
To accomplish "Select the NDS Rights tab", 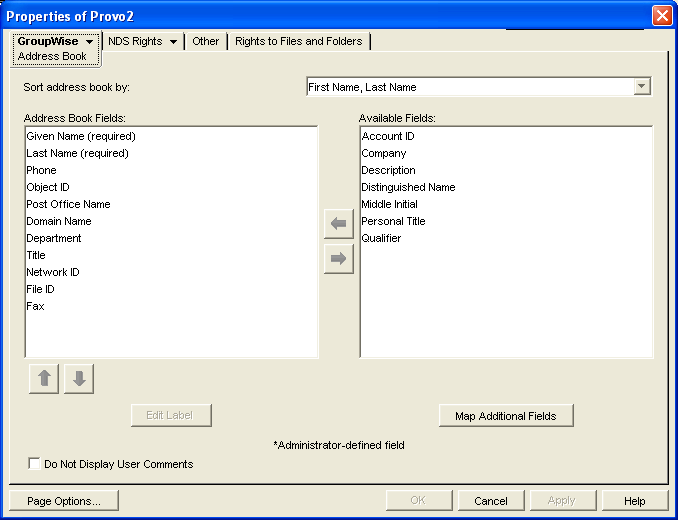I will [x=135, y=41].
